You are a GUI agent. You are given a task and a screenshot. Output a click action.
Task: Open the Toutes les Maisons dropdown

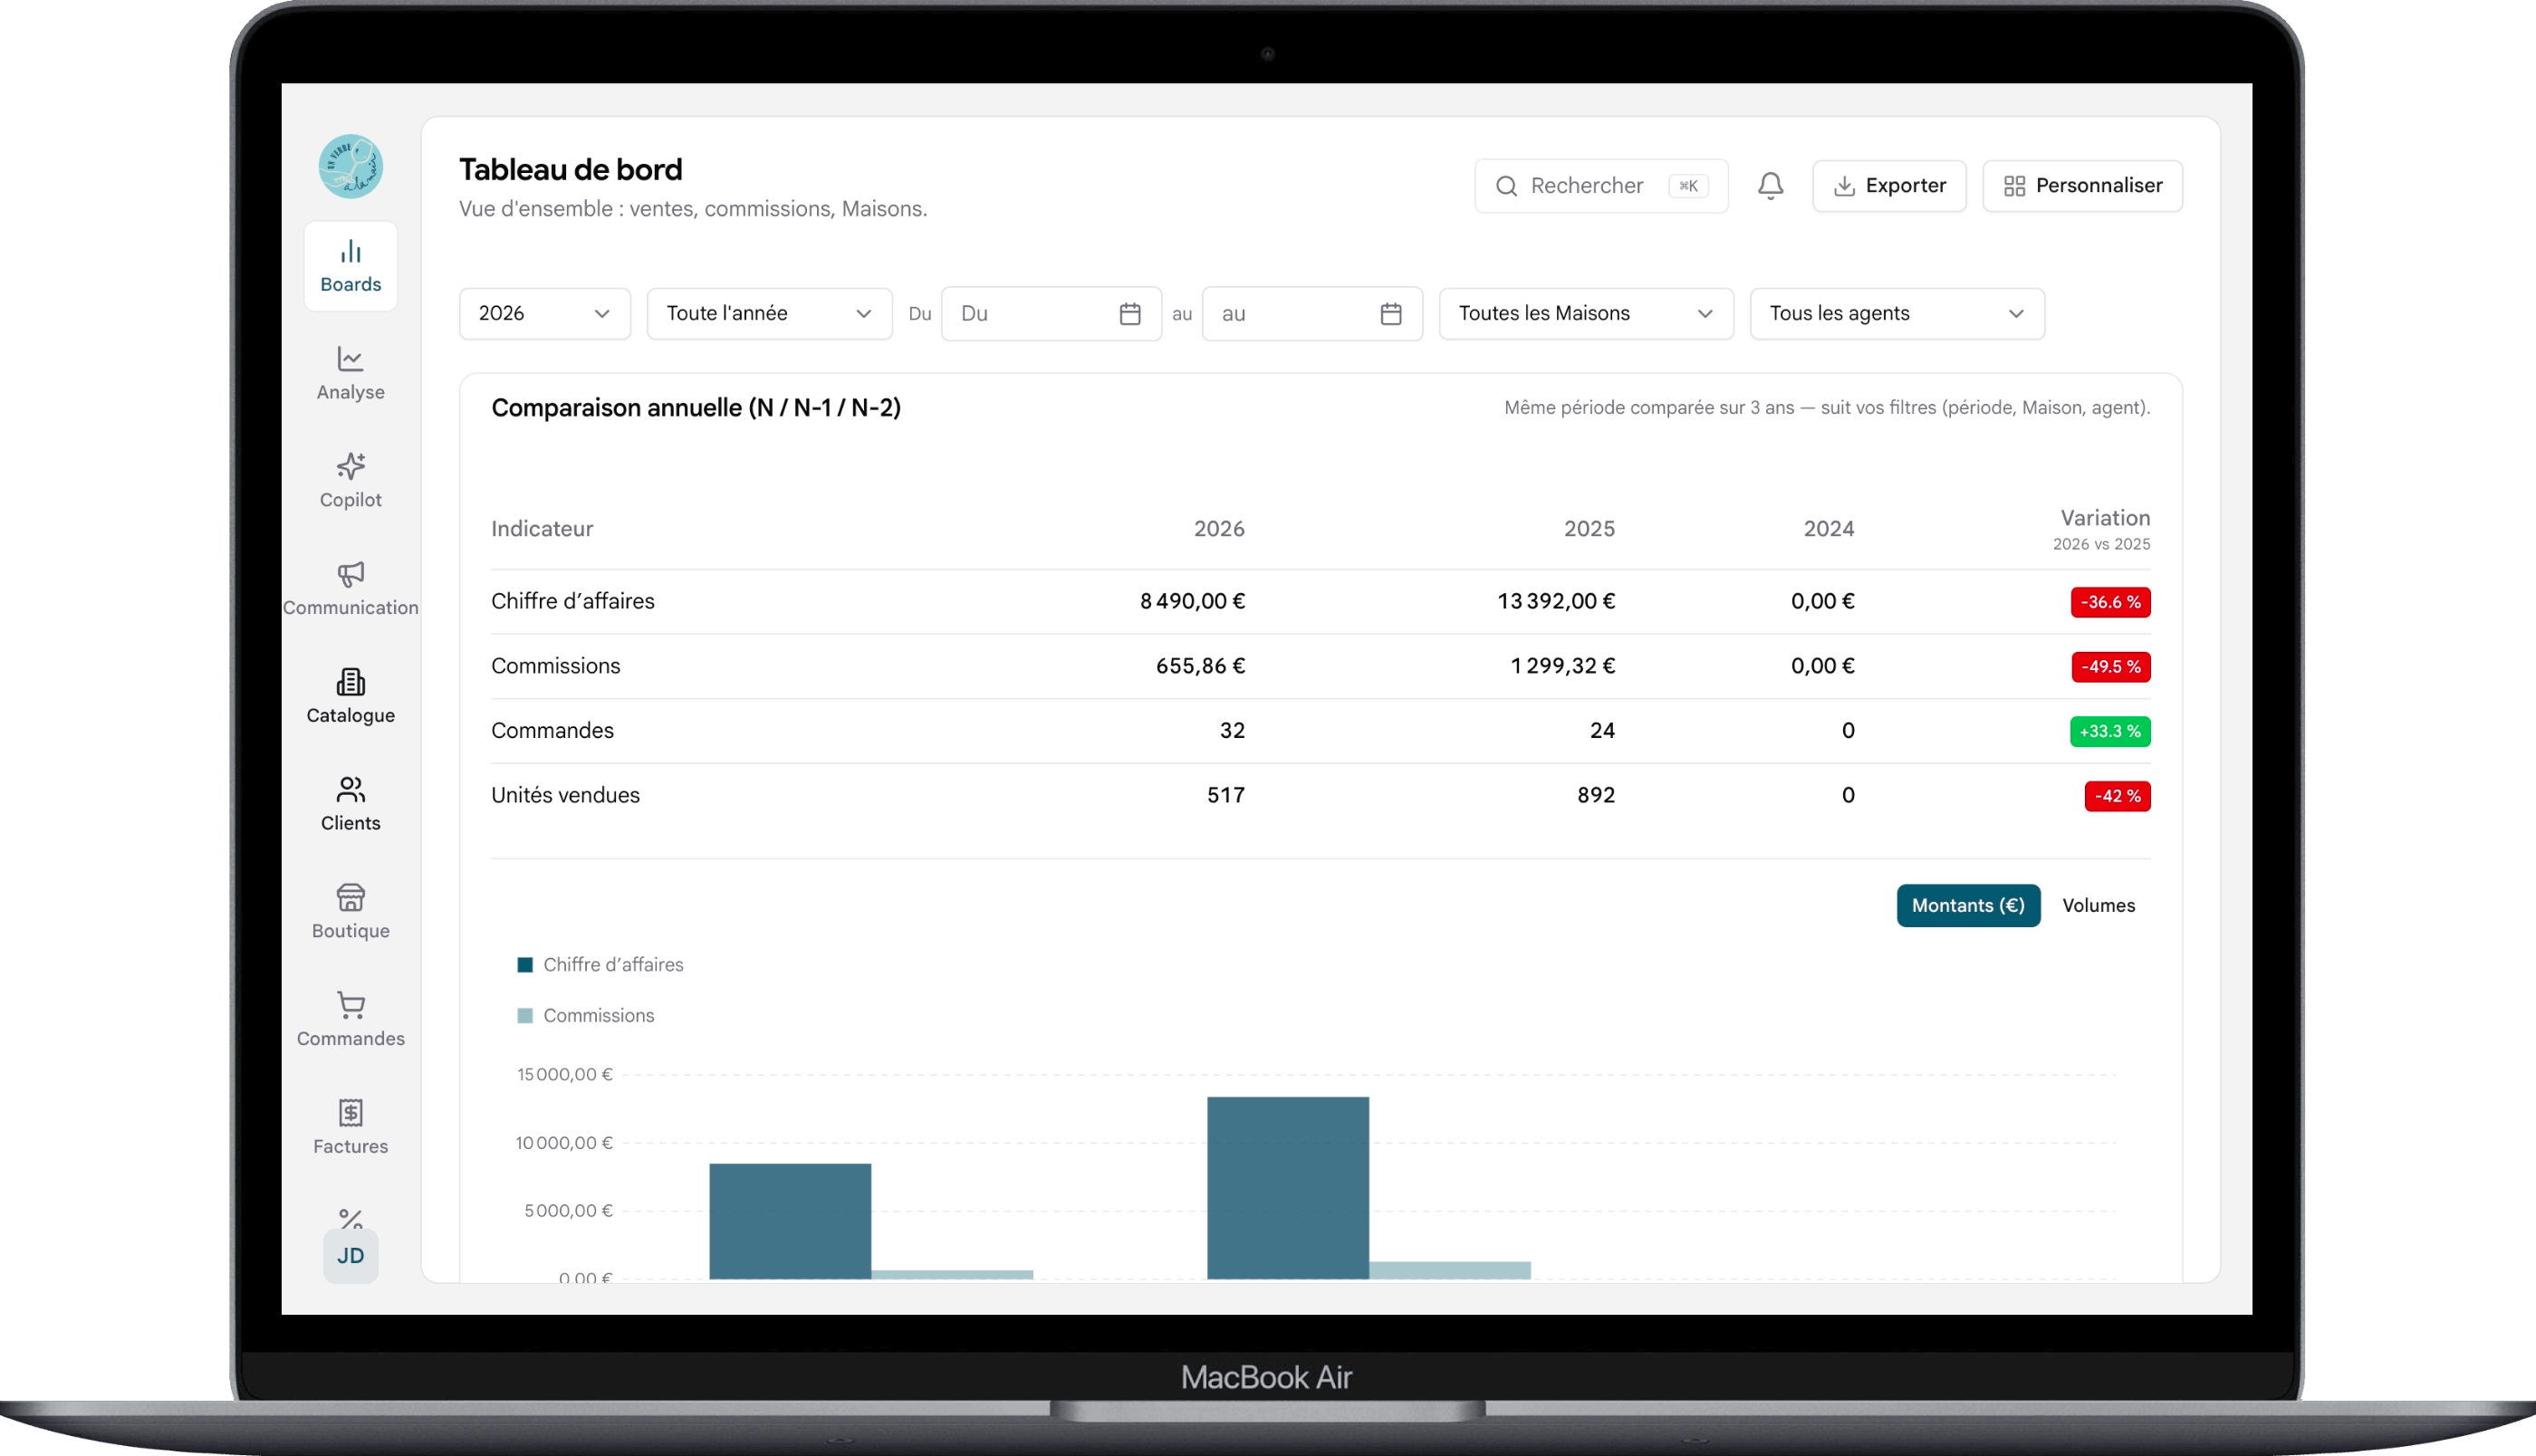(x=1586, y=314)
